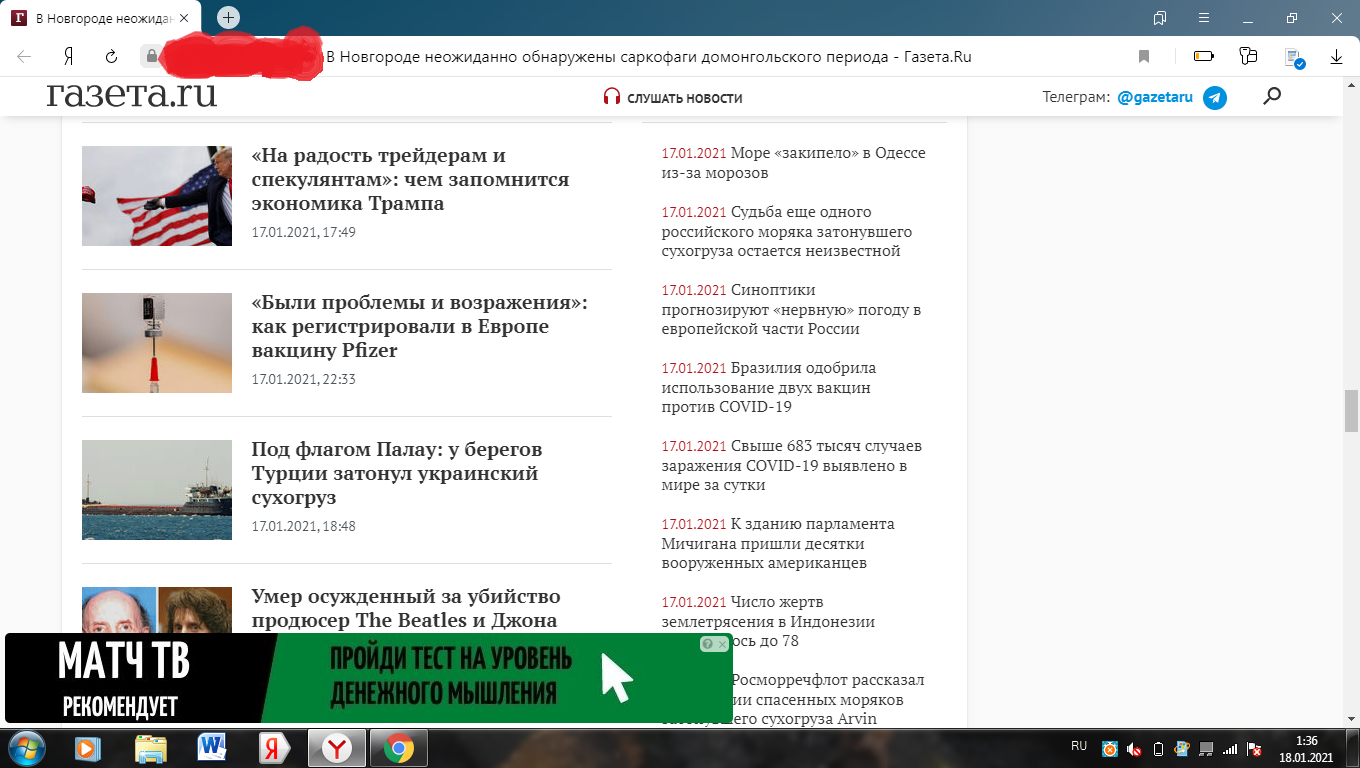Click the Матч ТВ money test banner
The image size is (1360, 768).
pyautogui.click(x=369, y=678)
